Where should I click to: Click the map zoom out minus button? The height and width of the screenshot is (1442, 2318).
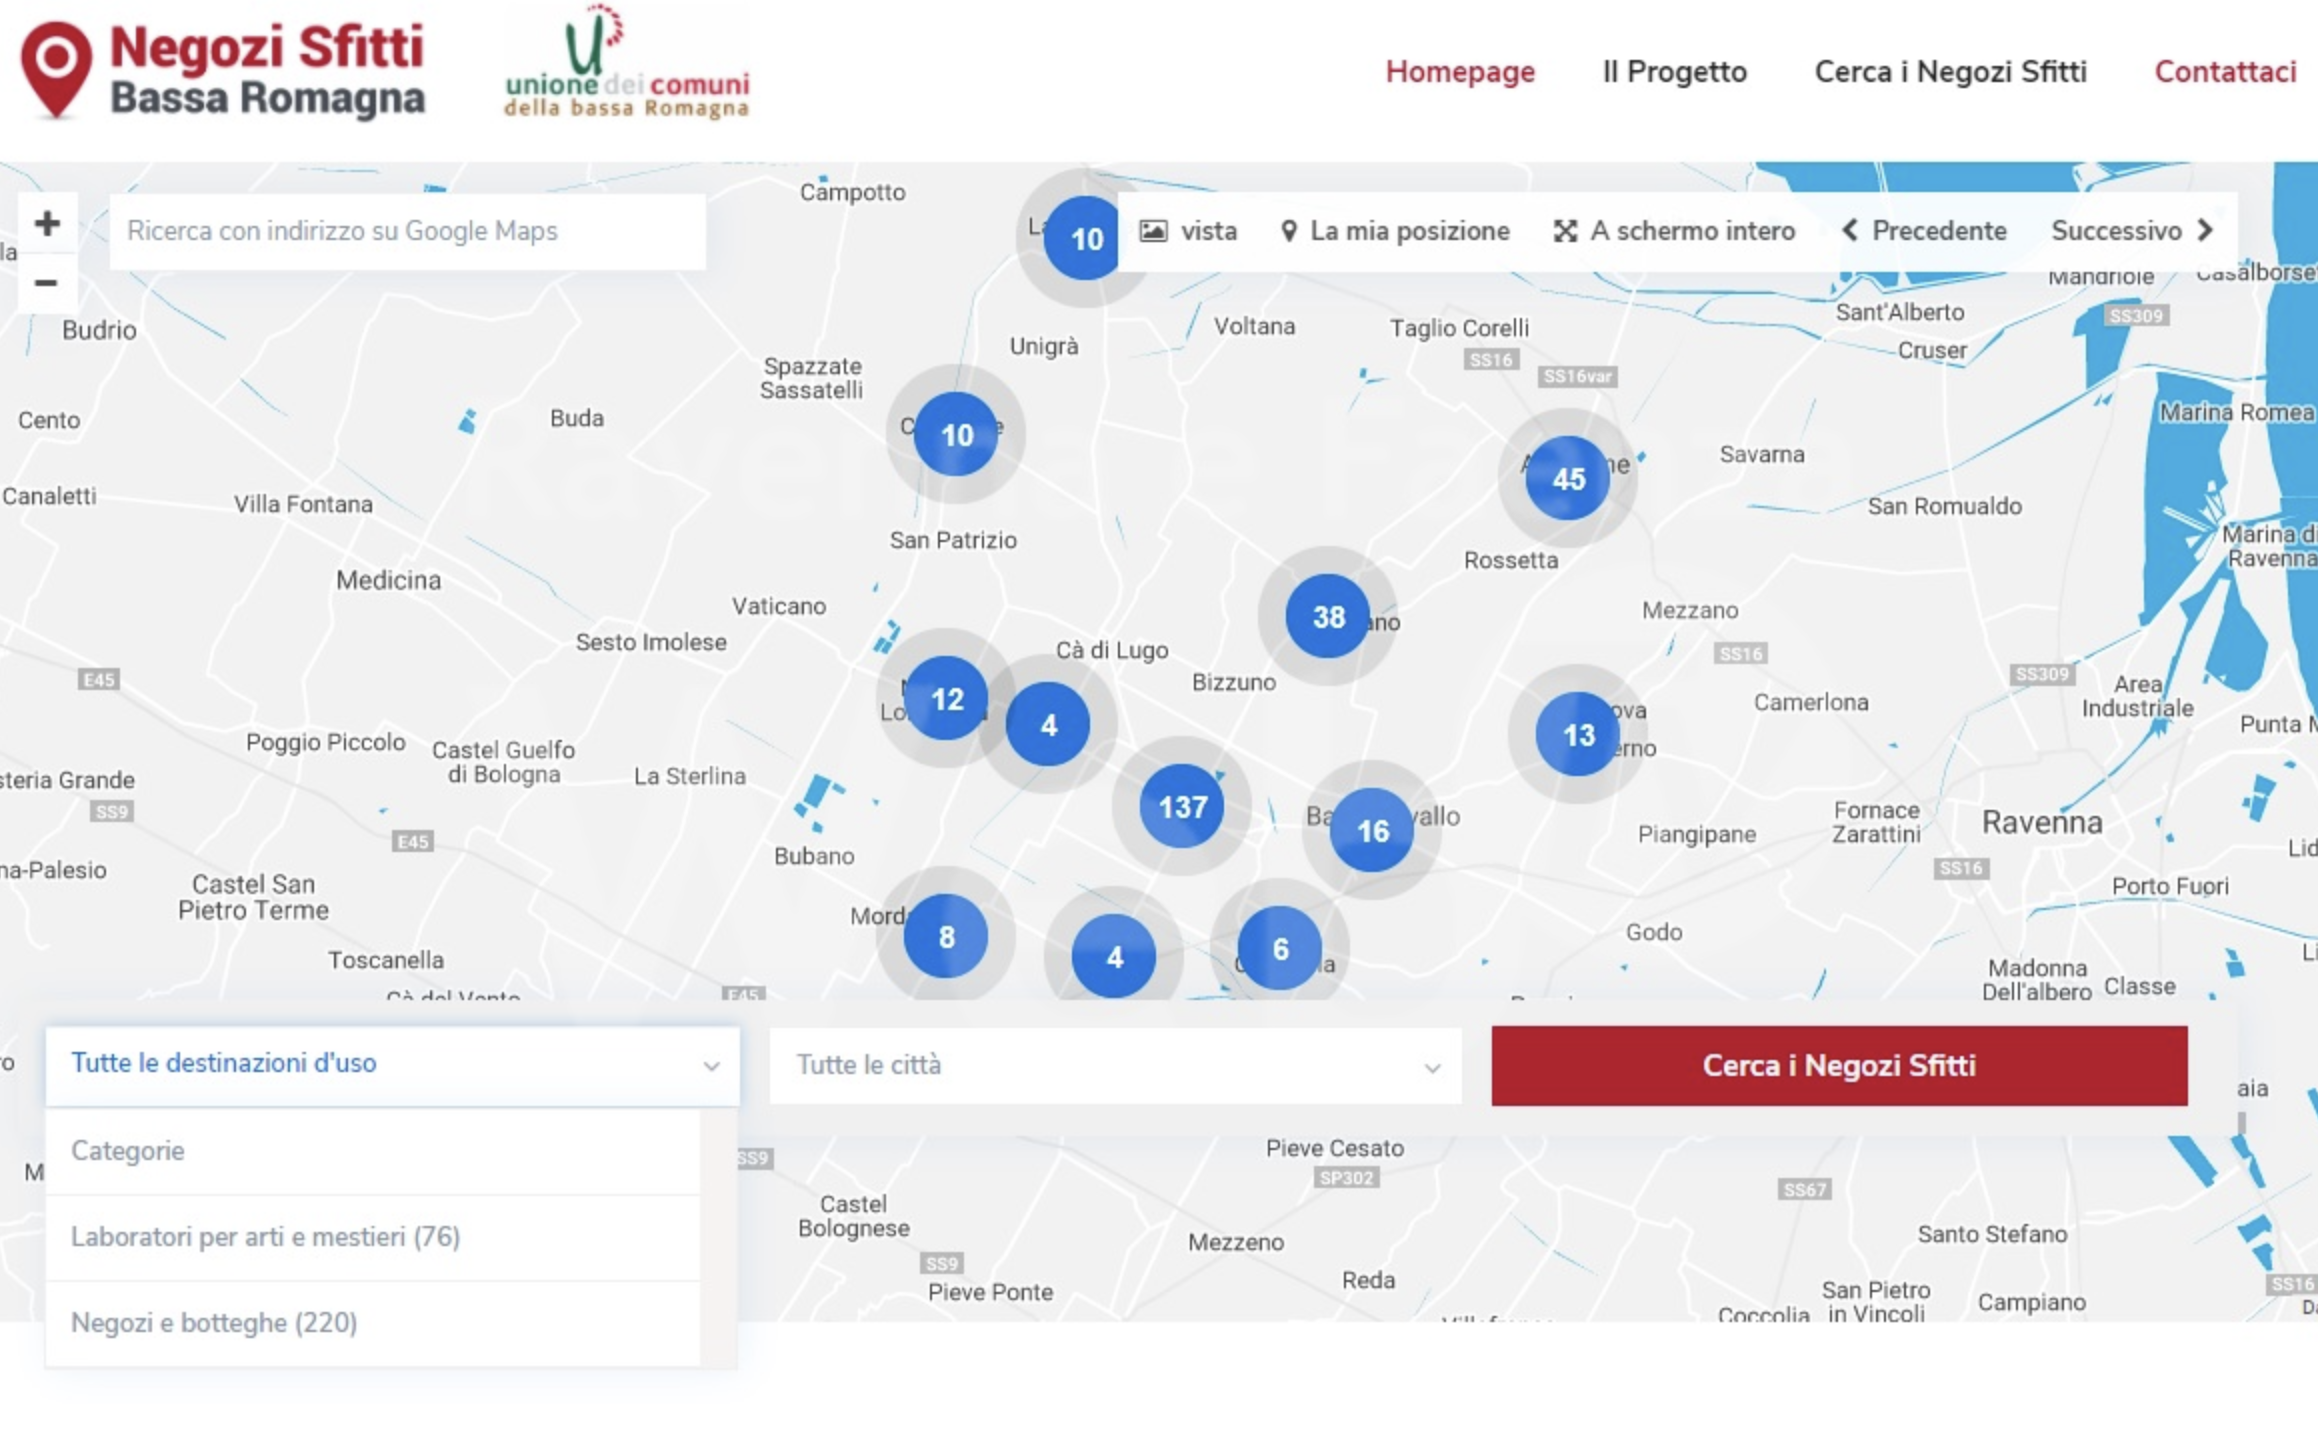tap(46, 283)
